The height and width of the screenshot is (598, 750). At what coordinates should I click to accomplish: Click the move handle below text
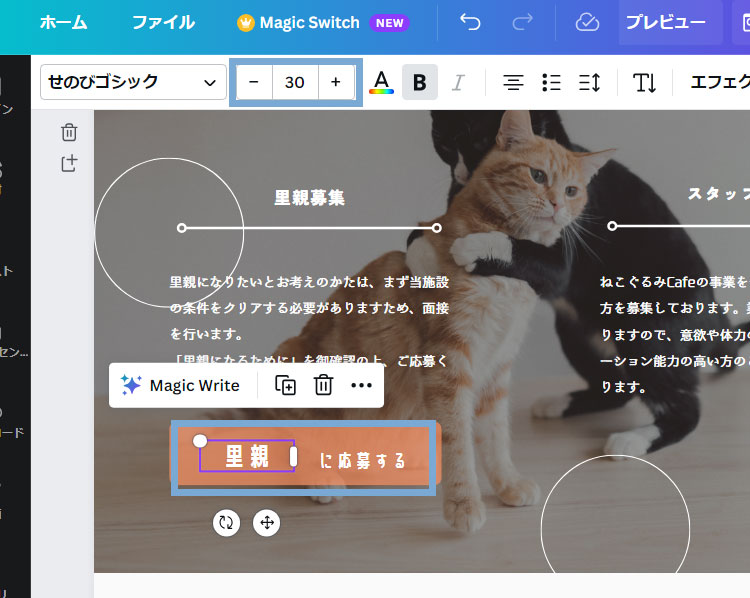click(x=266, y=523)
